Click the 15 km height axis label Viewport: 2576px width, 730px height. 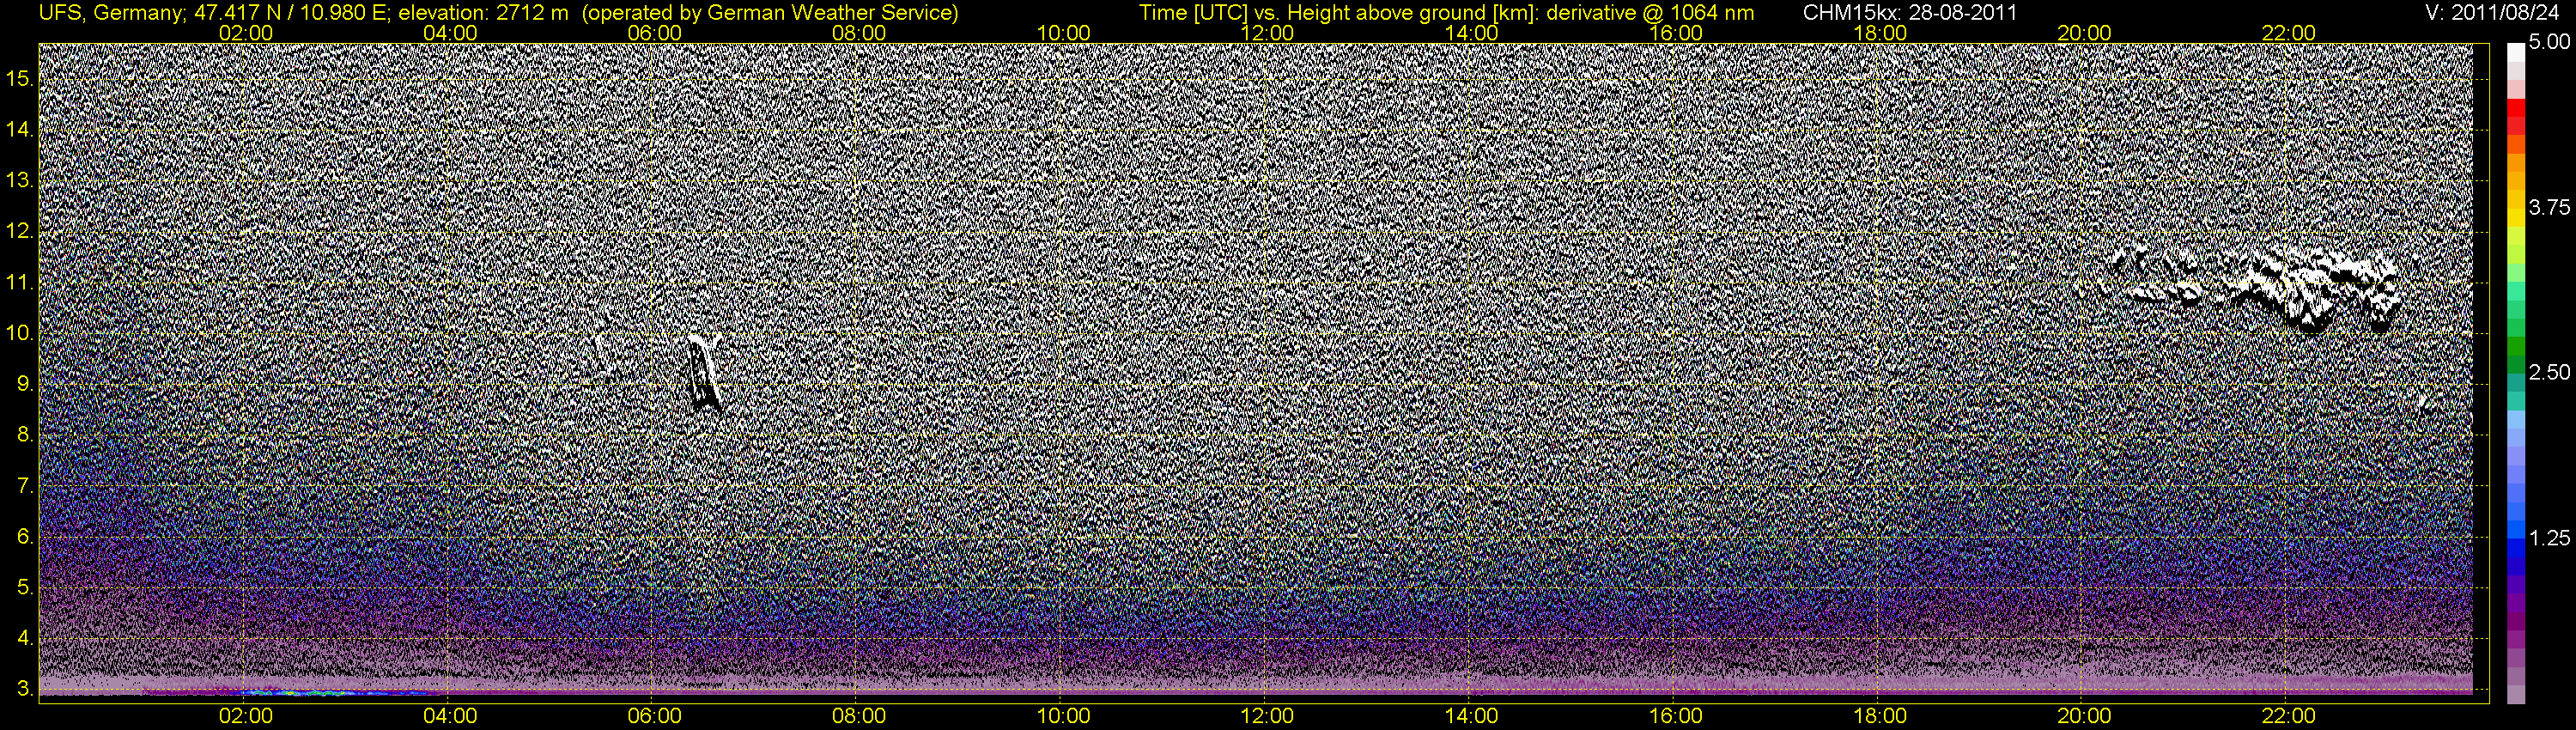(x=19, y=79)
